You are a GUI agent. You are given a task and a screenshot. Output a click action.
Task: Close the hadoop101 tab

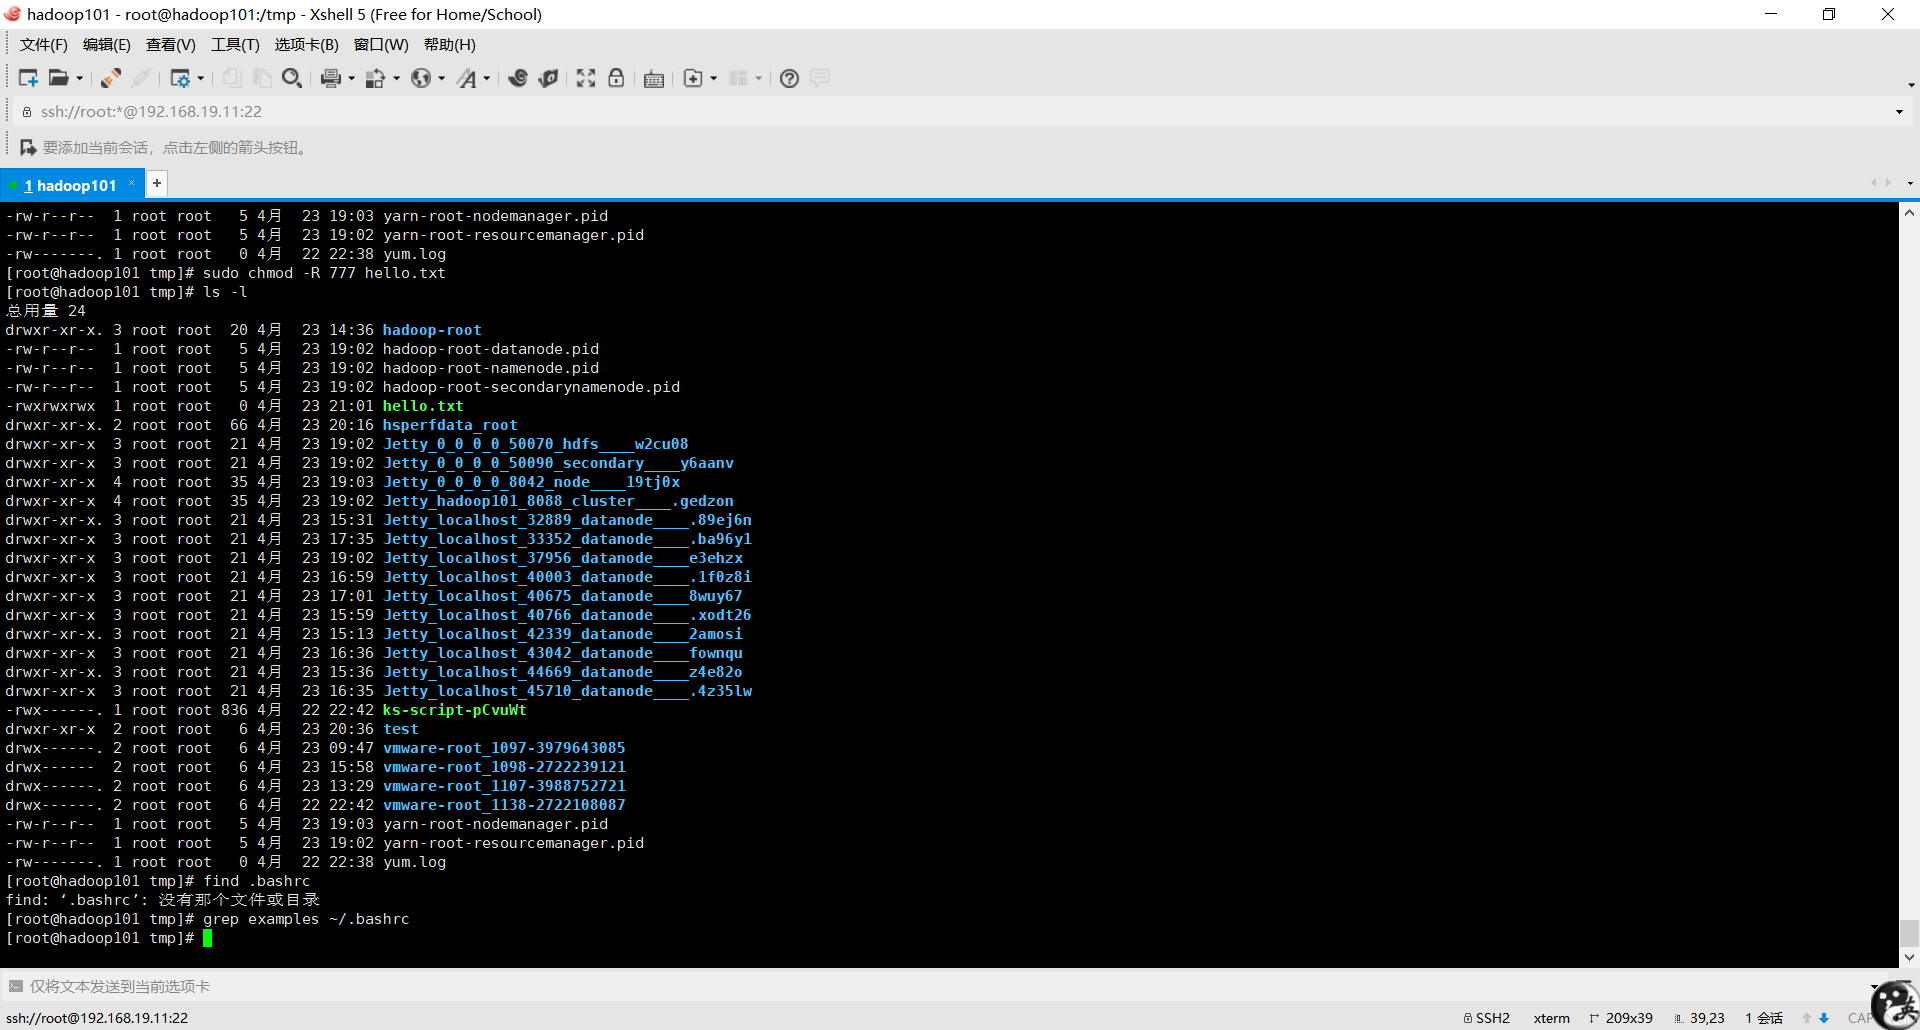pos(131,183)
